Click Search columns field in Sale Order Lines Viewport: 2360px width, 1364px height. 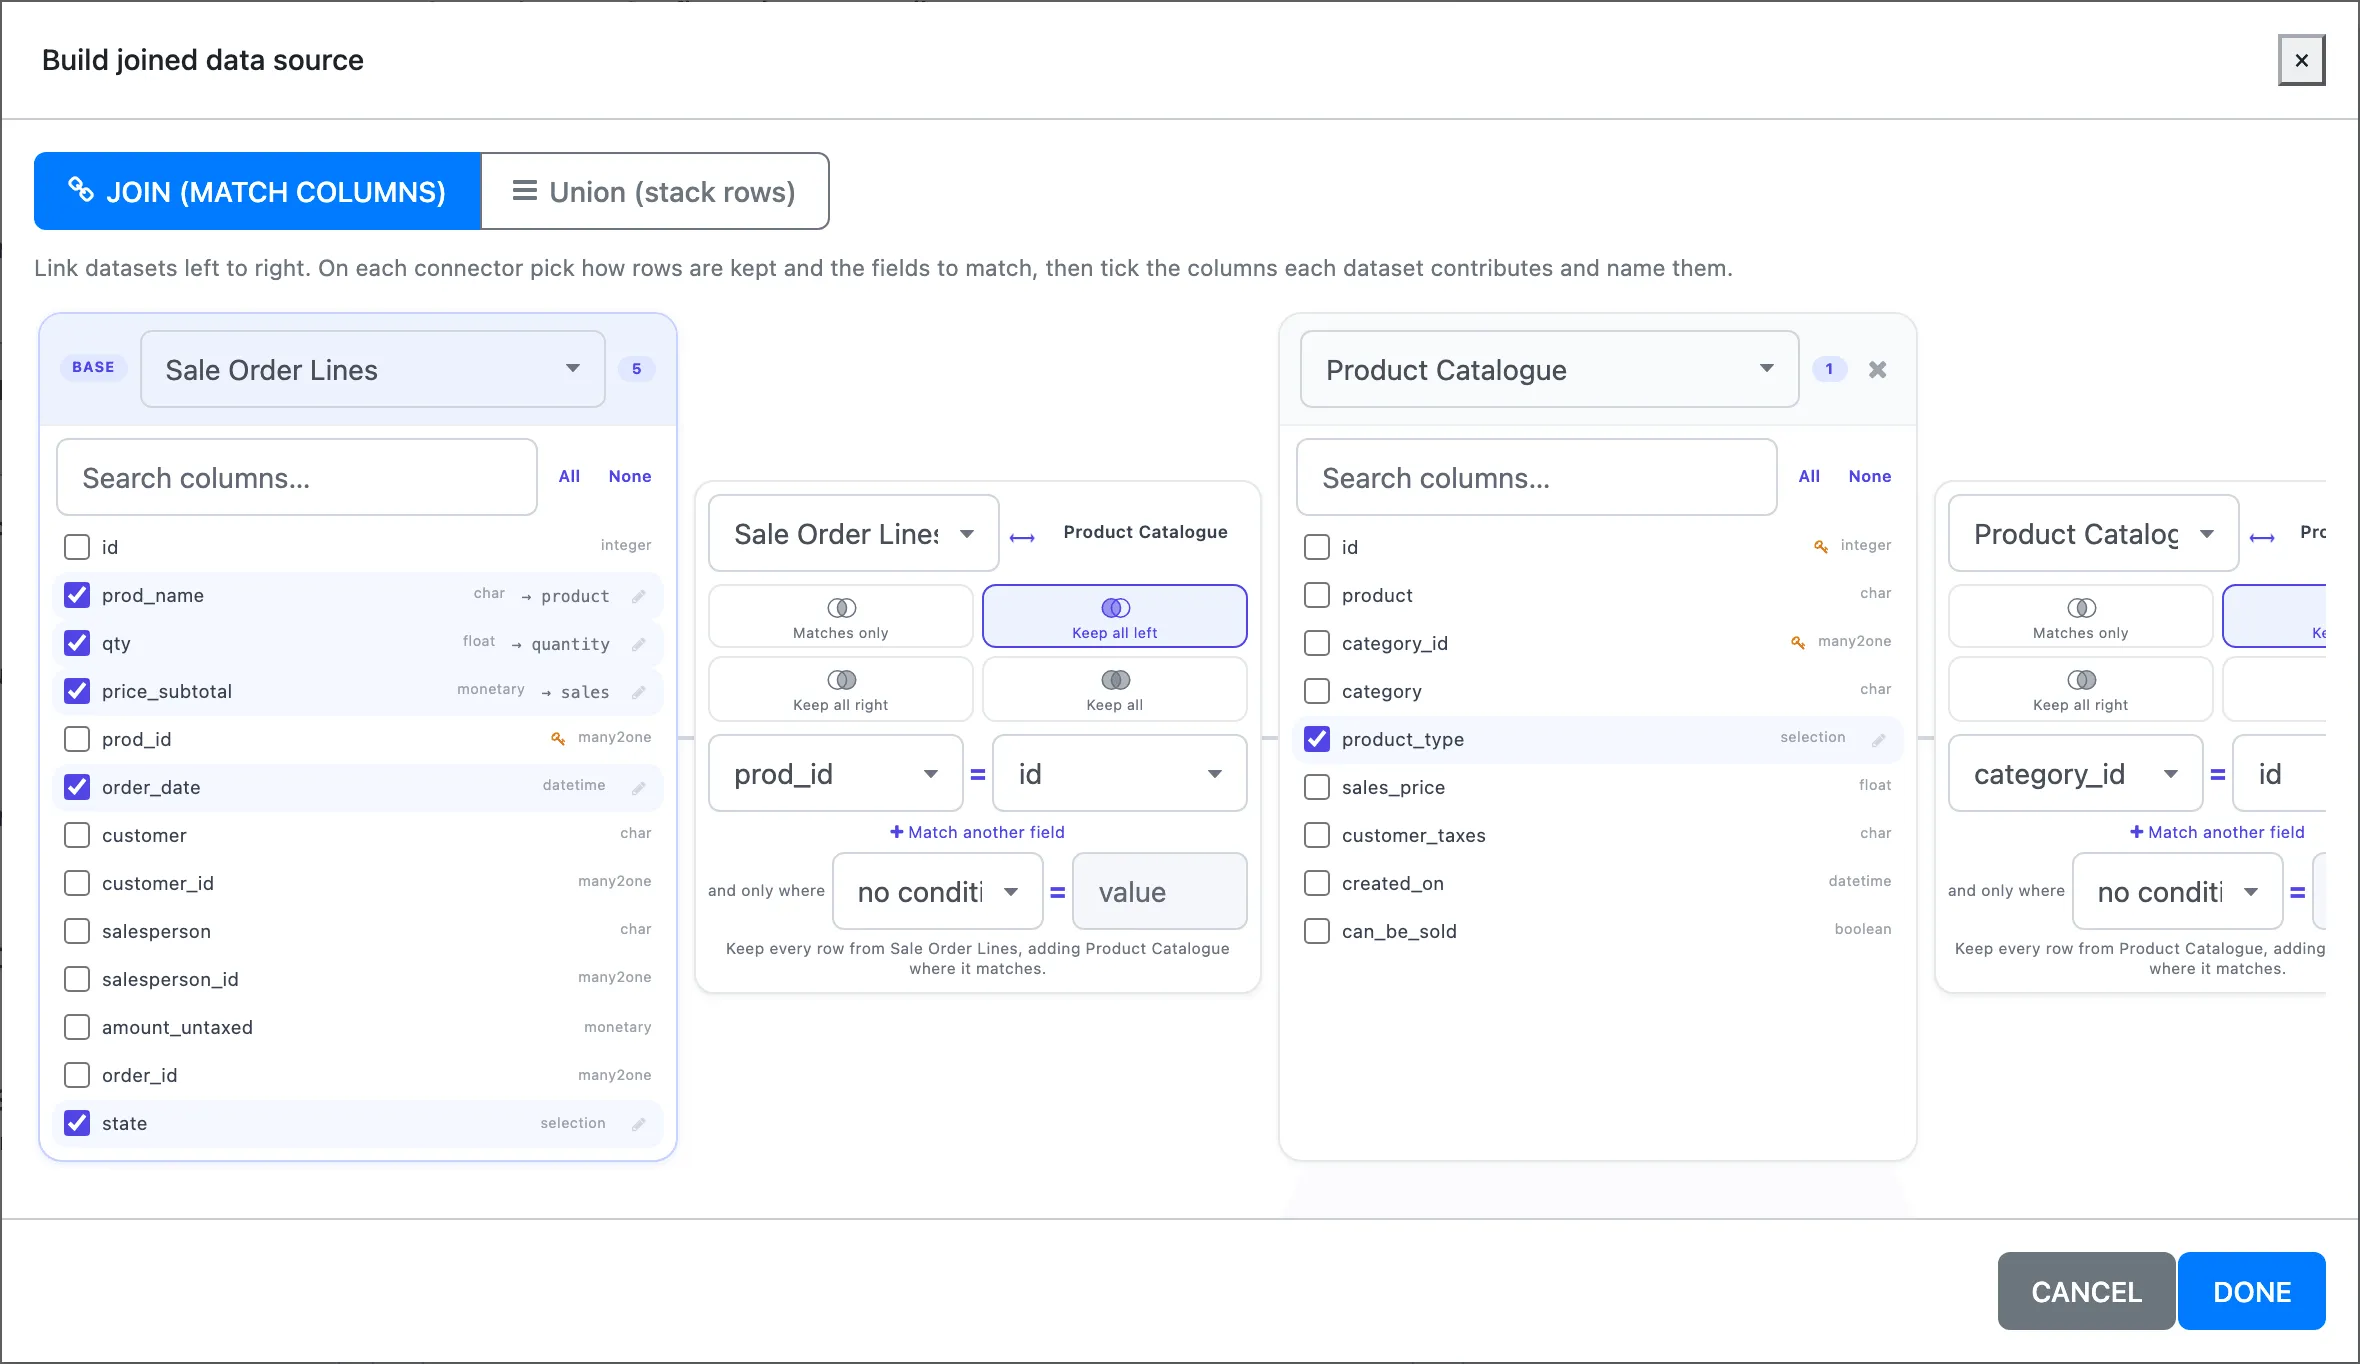pos(297,477)
